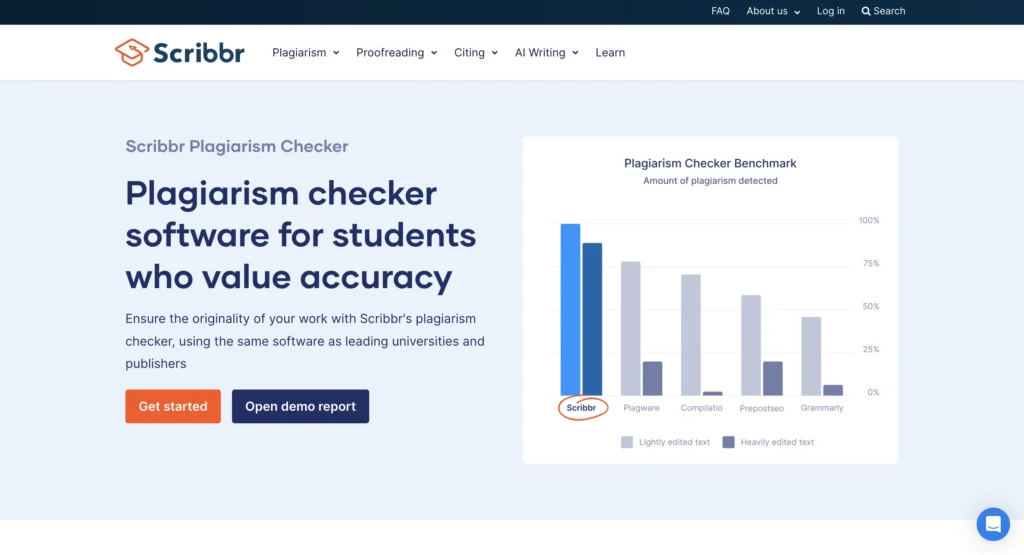This screenshot has width=1024, height=555.
Task: Click the Log in link
Action: coord(831,11)
